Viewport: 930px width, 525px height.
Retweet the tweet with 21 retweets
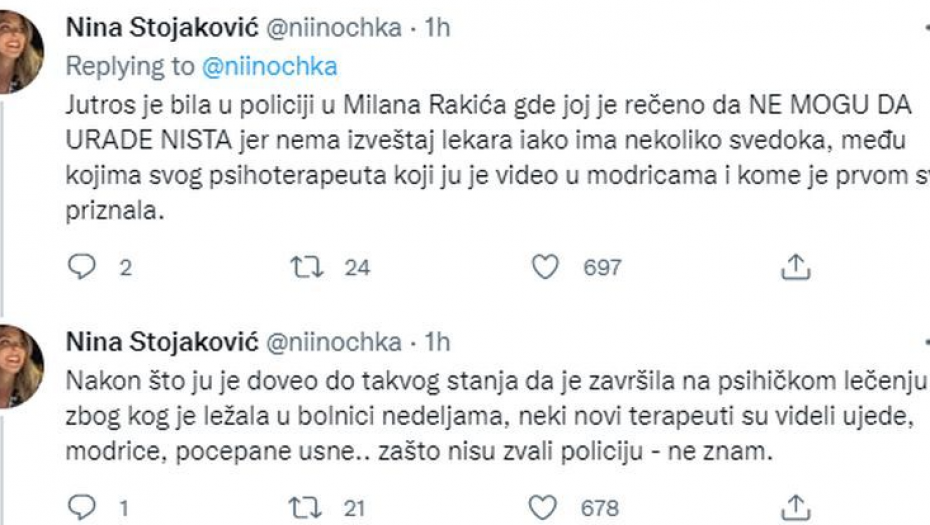[x=301, y=507]
